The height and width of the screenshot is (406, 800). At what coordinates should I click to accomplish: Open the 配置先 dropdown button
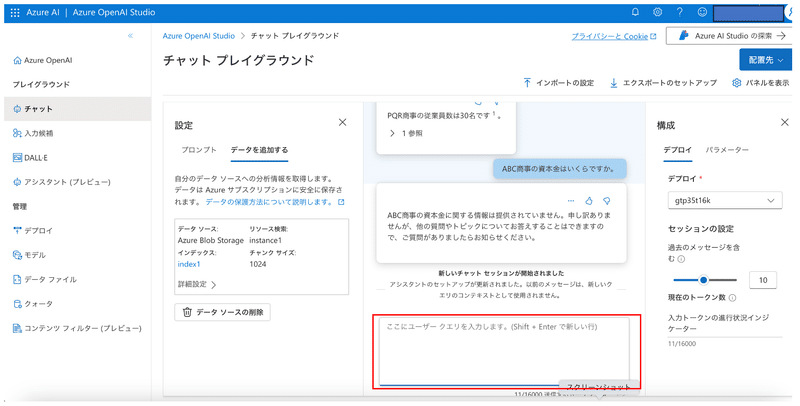[x=765, y=60]
